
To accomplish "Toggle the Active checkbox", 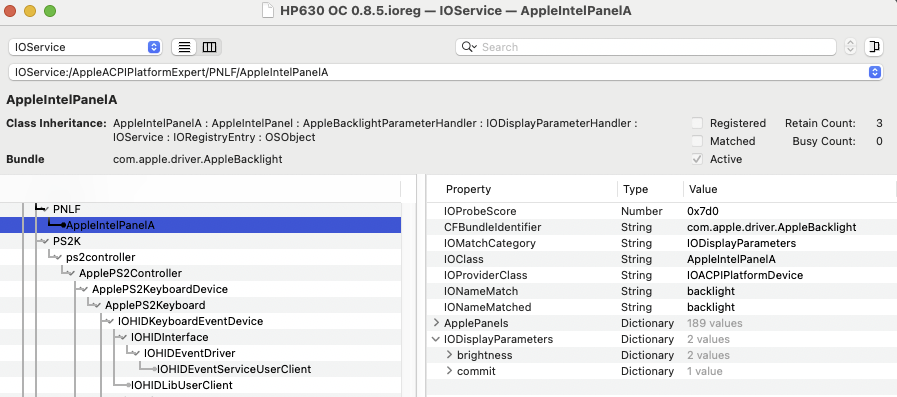I will click(x=697, y=159).
